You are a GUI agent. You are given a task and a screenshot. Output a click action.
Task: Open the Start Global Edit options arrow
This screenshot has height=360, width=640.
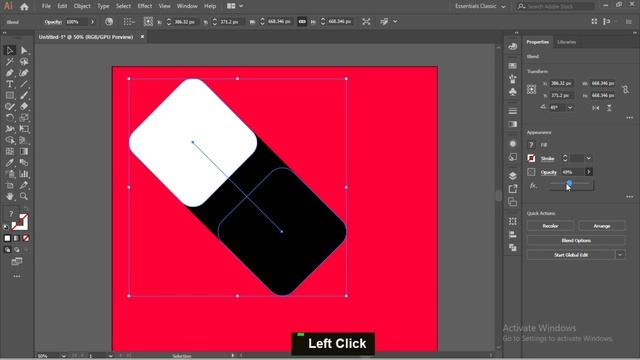point(620,255)
